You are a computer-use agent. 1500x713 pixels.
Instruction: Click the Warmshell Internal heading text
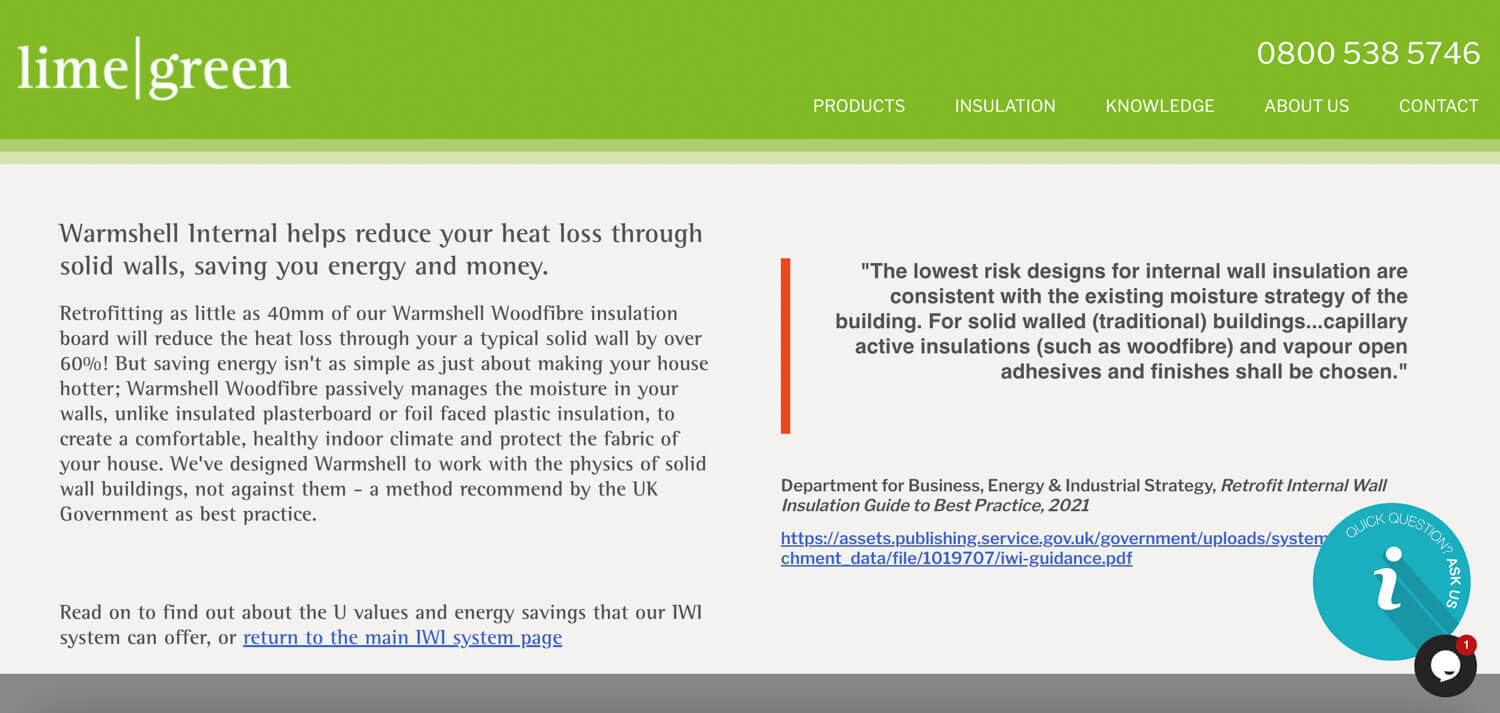click(381, 250)
